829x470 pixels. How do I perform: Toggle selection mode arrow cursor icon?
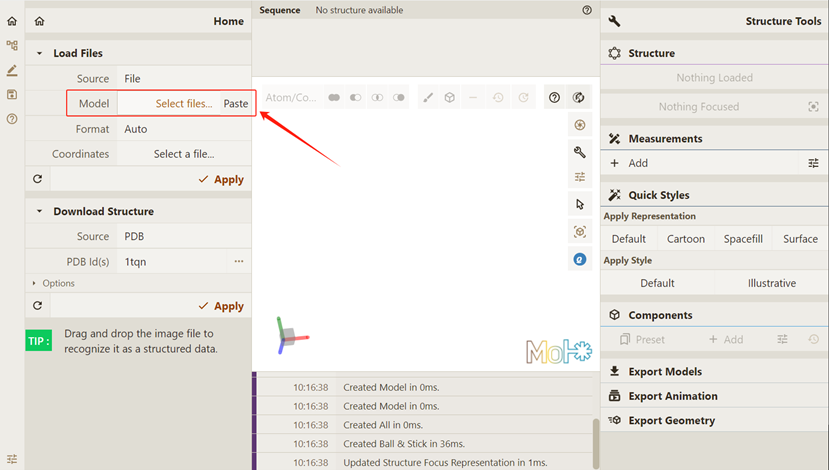(x=580, y=204)
